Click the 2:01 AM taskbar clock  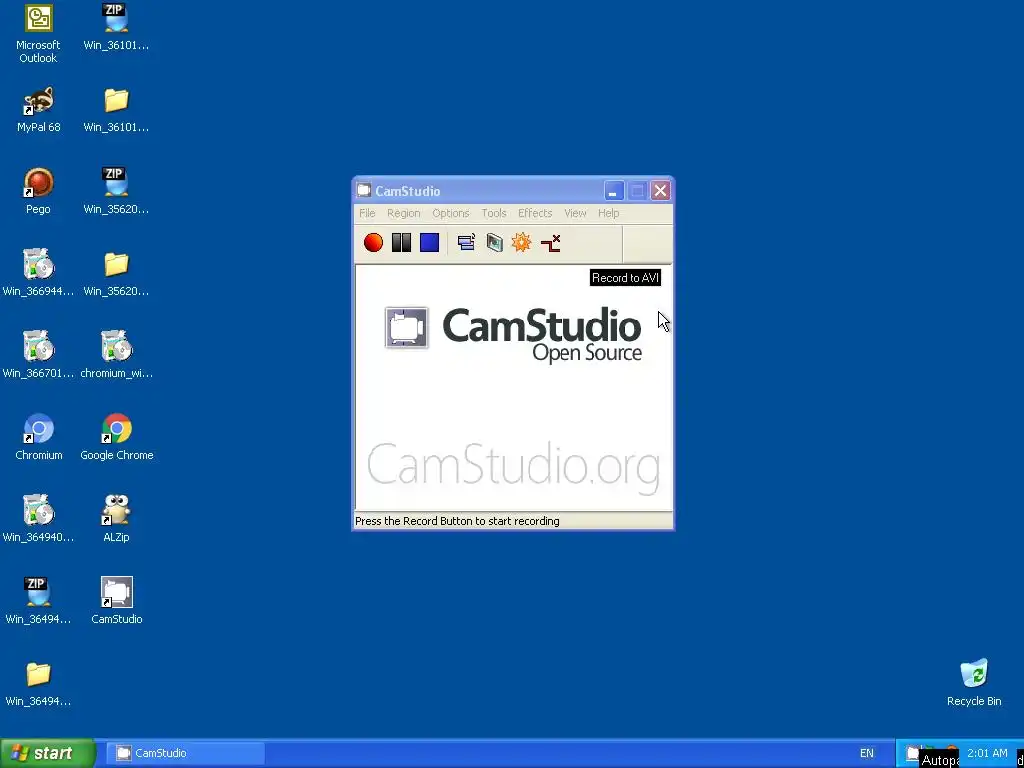click(987, 754)
